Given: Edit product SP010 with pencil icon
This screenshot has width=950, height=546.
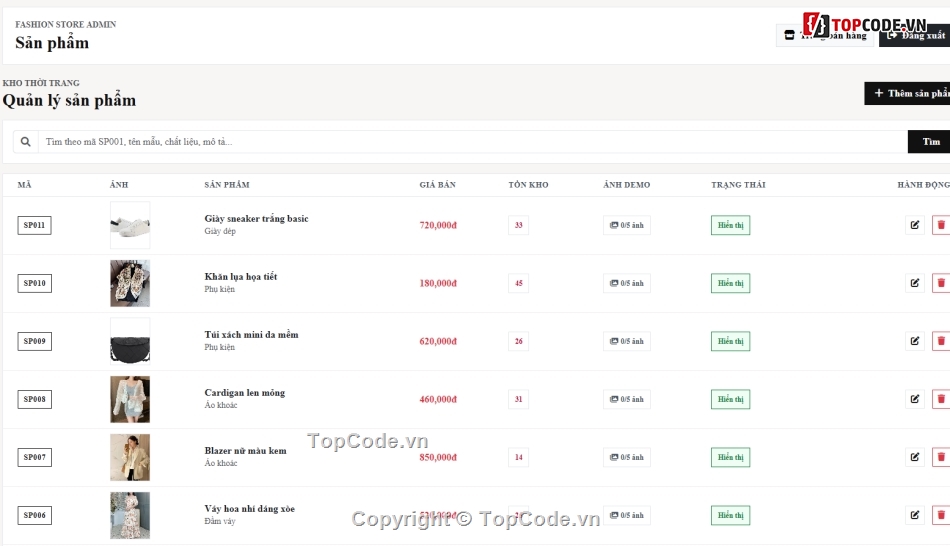Looking at the screenshot, I should tap(915, 283).
